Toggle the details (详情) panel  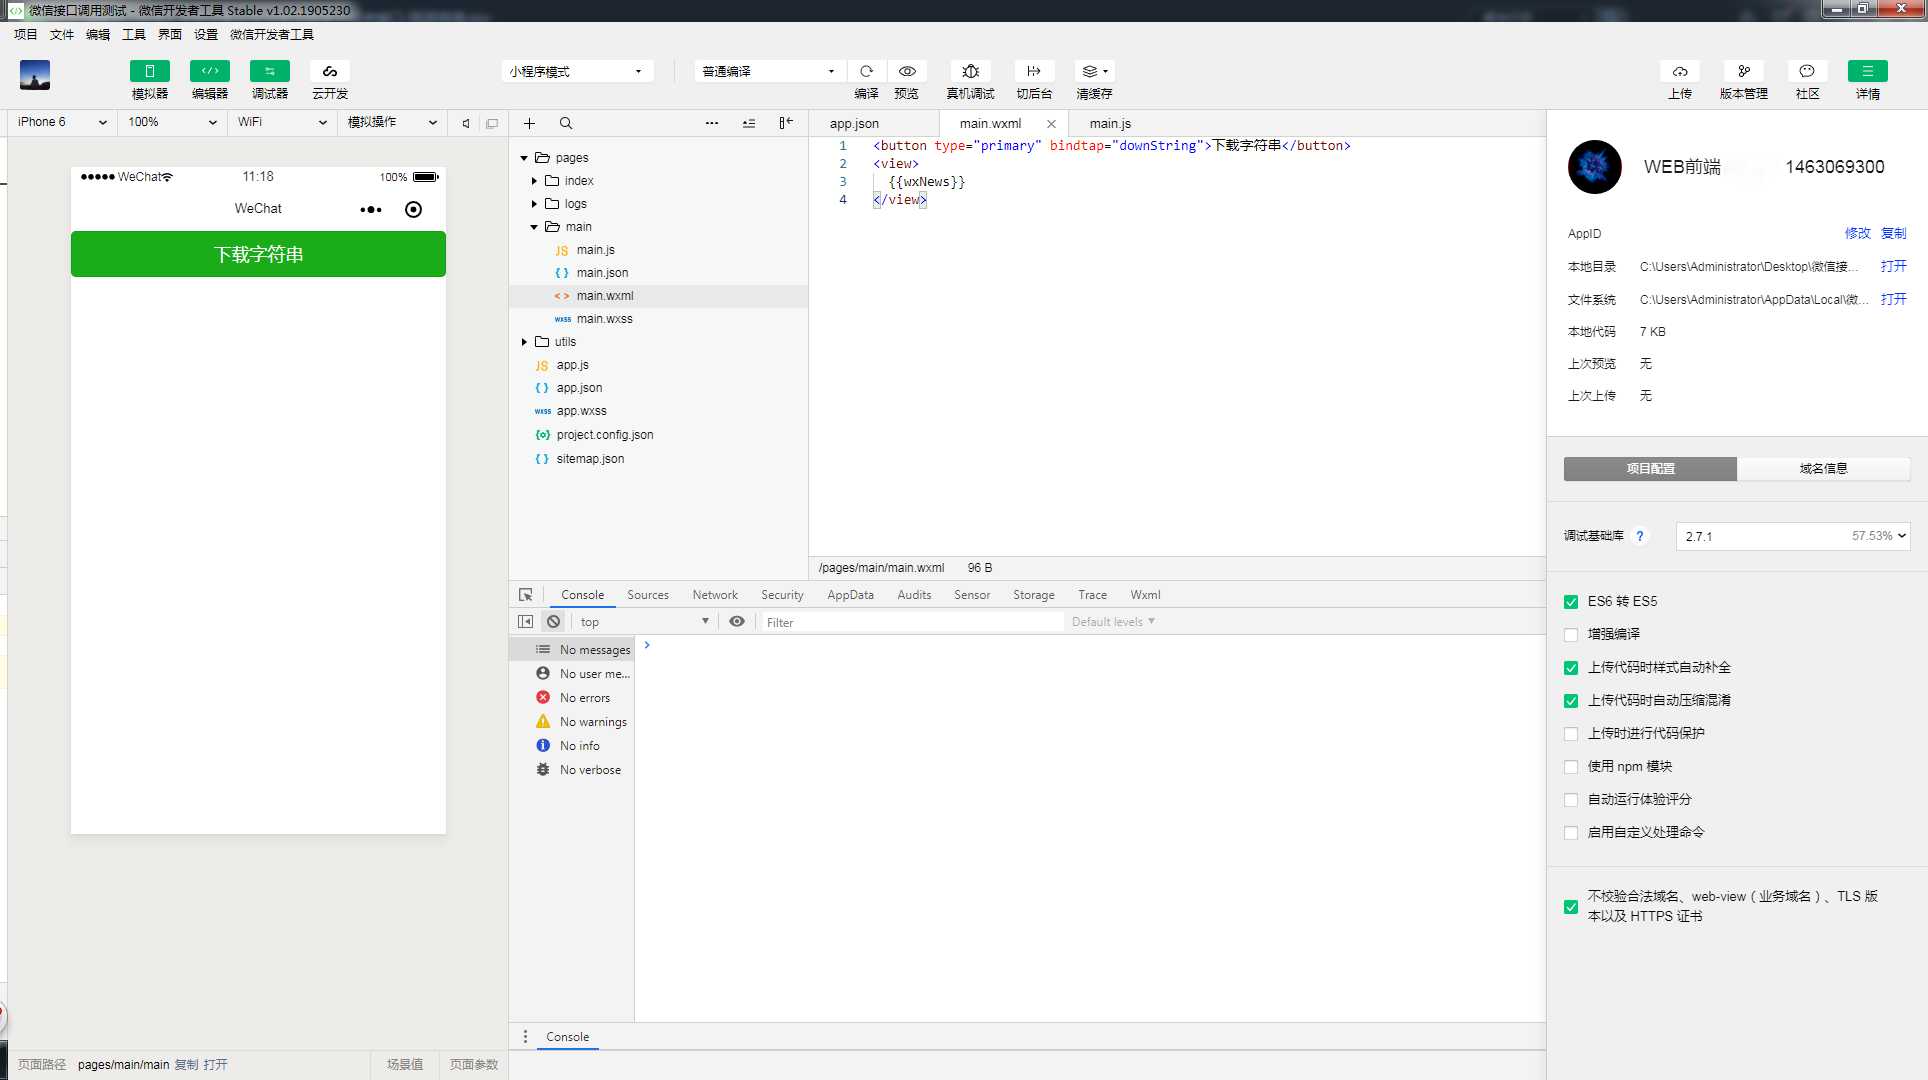point(1868,71)
